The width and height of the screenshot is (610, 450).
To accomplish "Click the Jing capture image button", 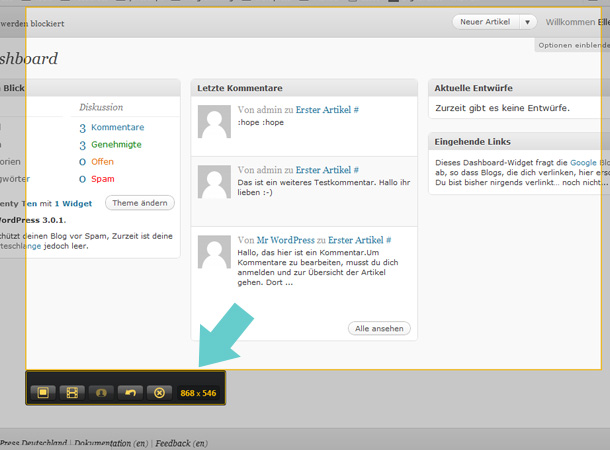I will (x=43, y=393).
